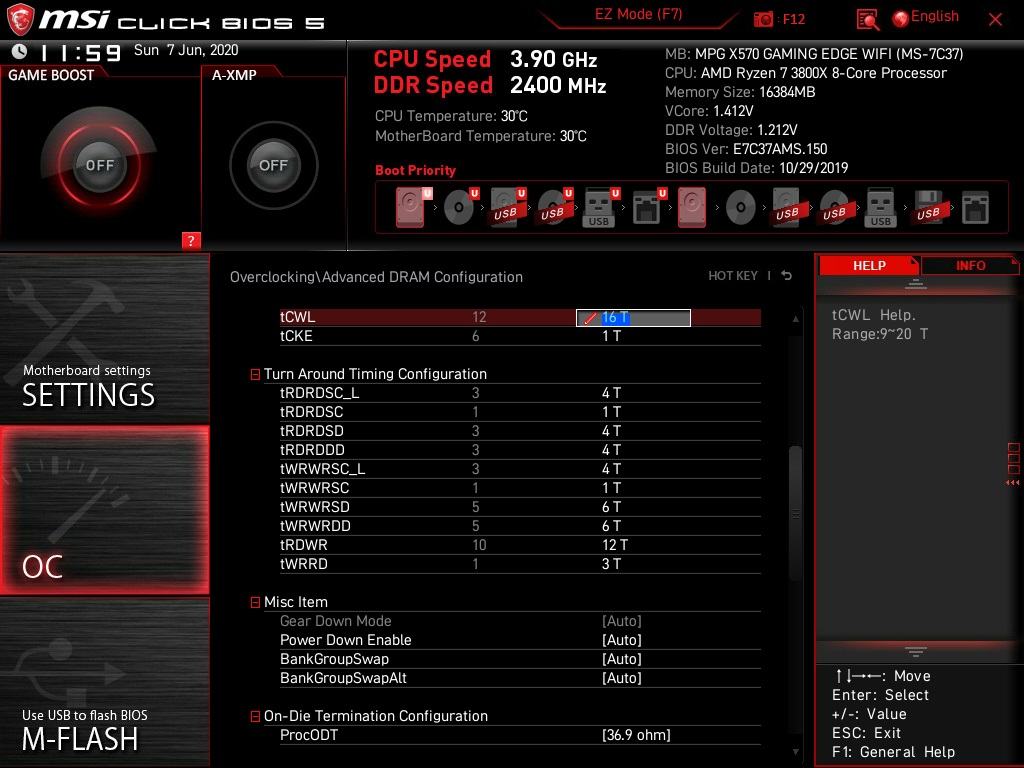Select the tWRWRSD timing row

click(520, 507)
